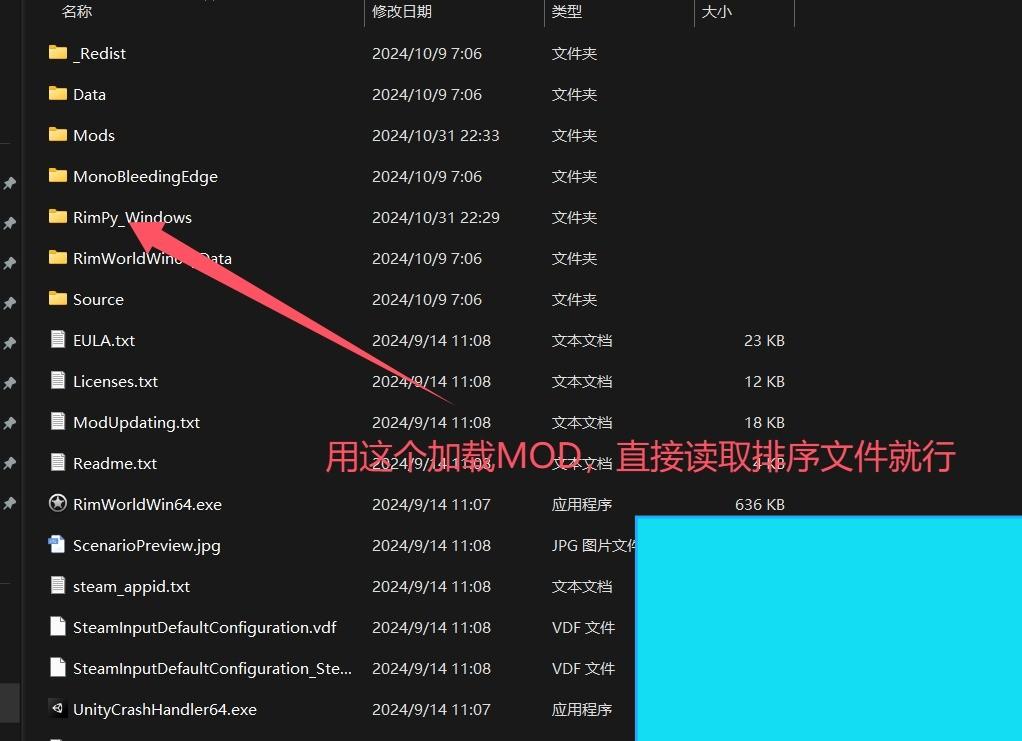Select the Readme.txt file name

[115, 463]
